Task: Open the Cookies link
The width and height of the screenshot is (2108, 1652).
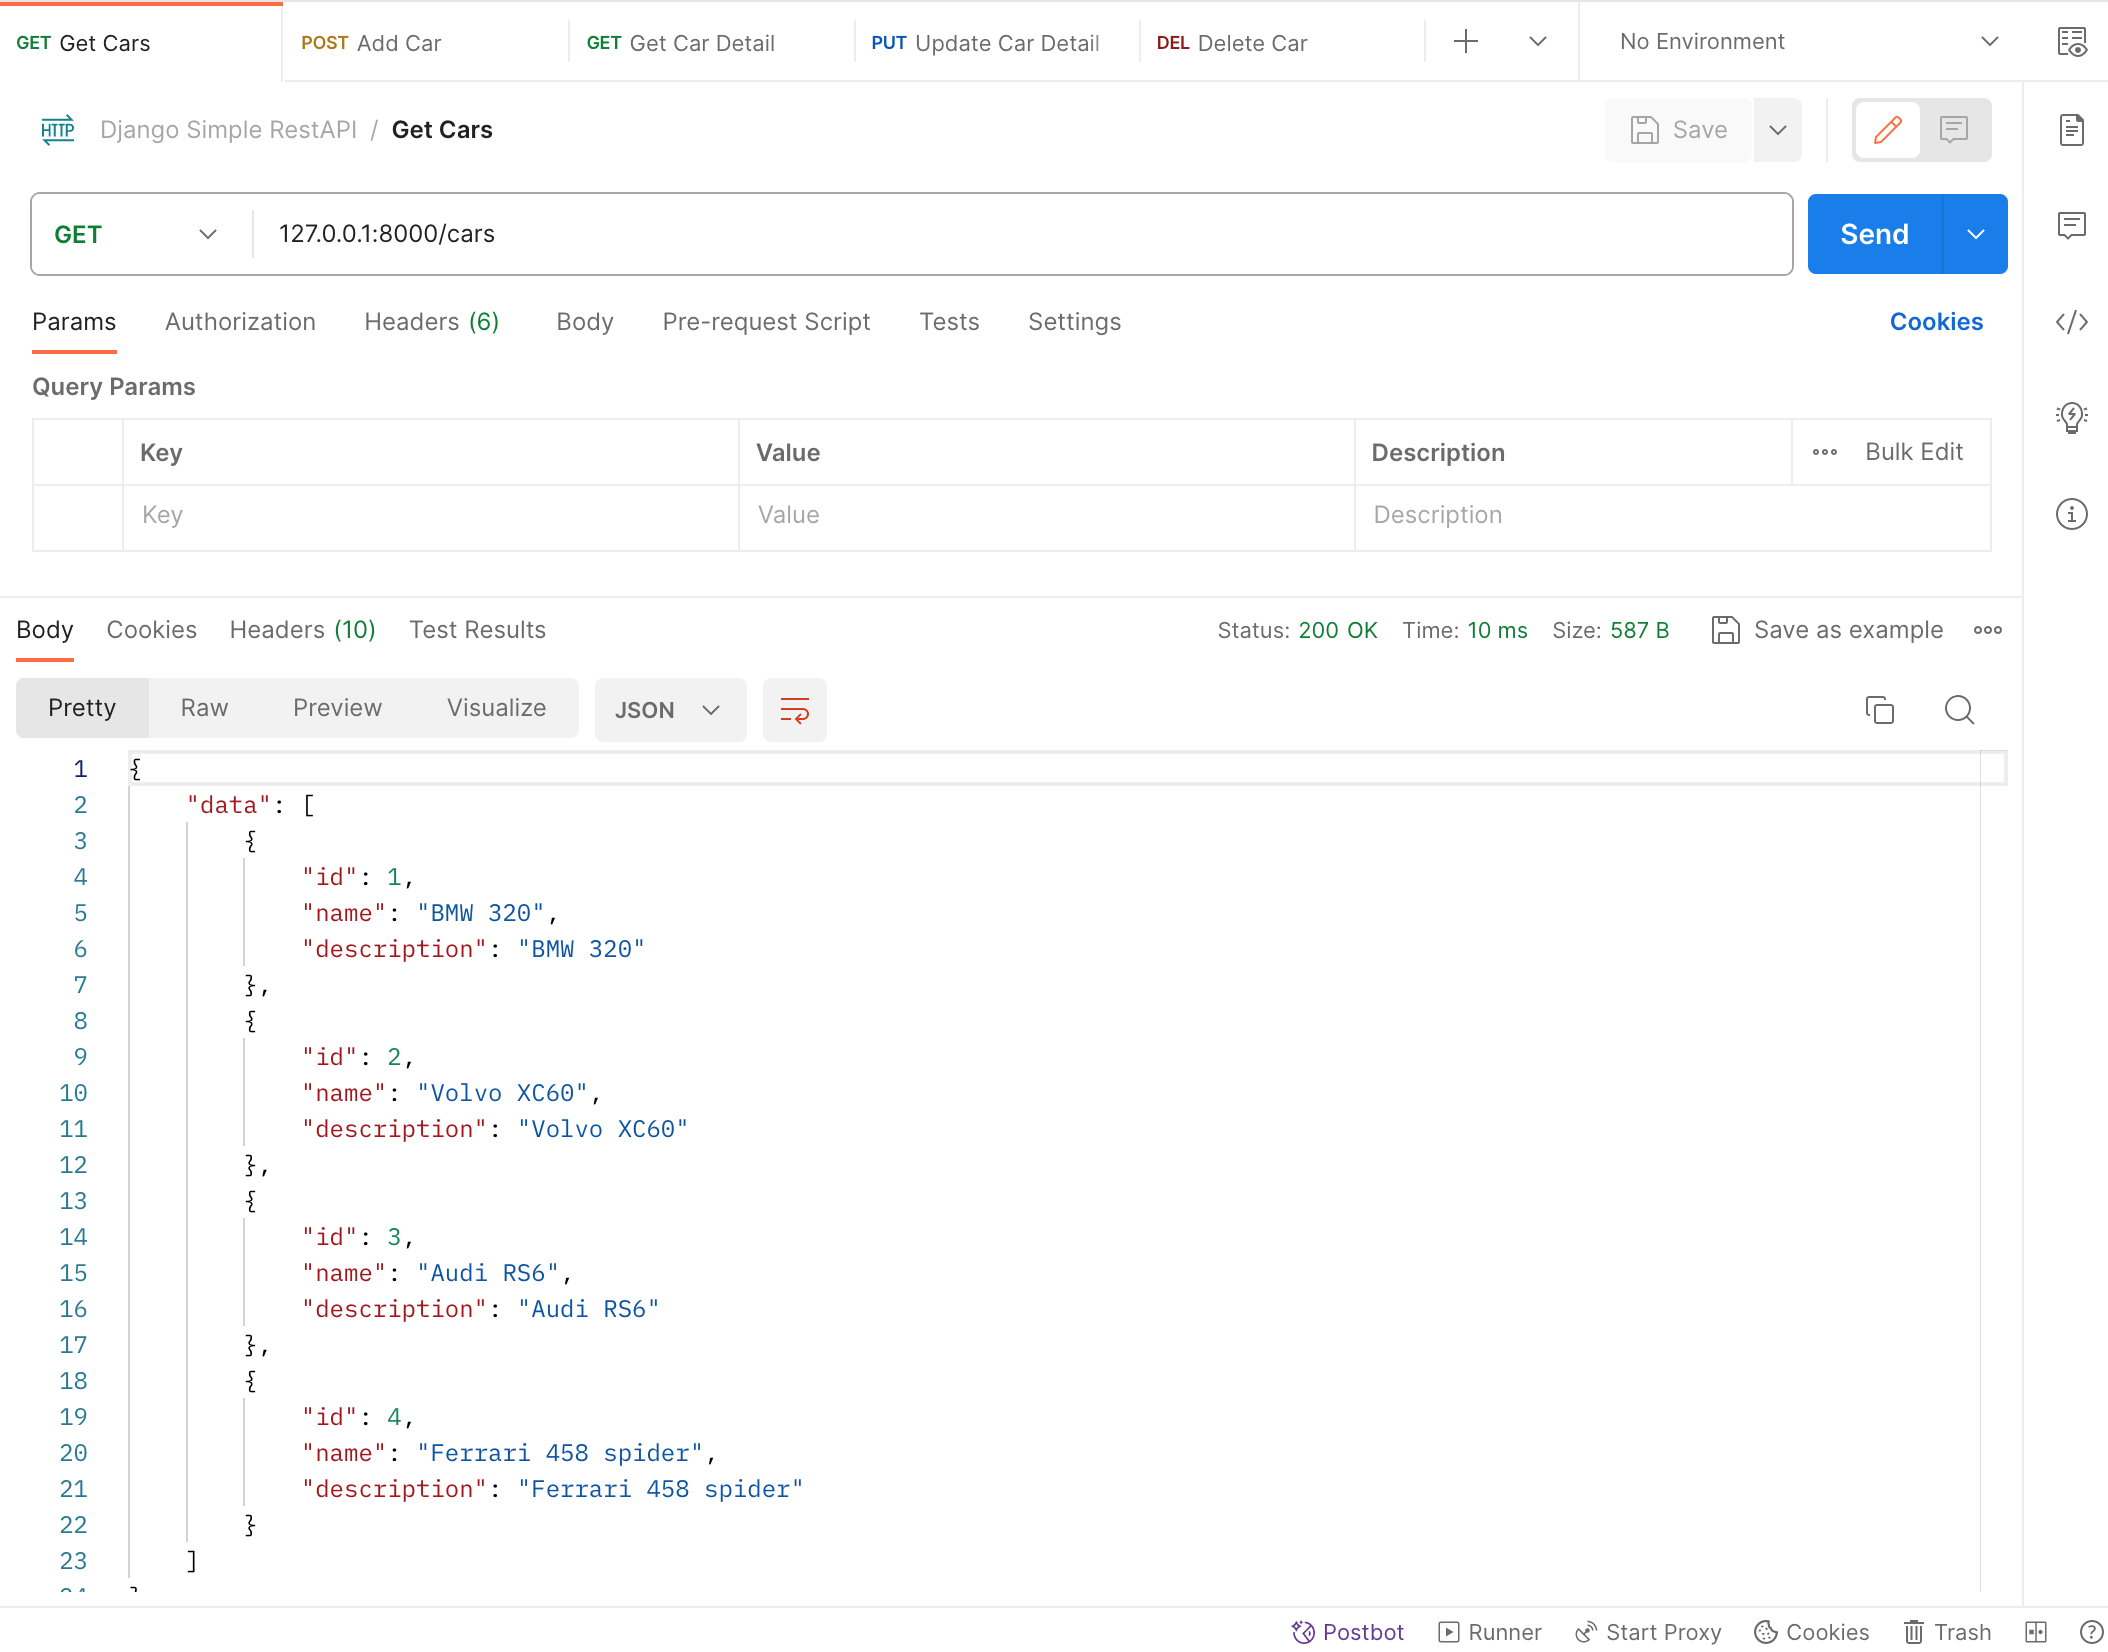Action: pyautogui.click(x=1935, y=322)
